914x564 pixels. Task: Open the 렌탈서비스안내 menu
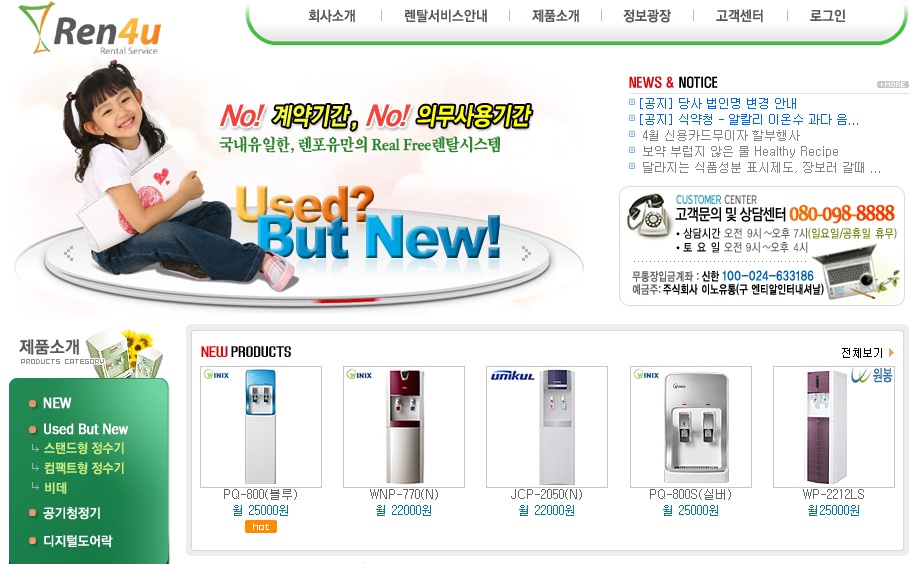446,16
